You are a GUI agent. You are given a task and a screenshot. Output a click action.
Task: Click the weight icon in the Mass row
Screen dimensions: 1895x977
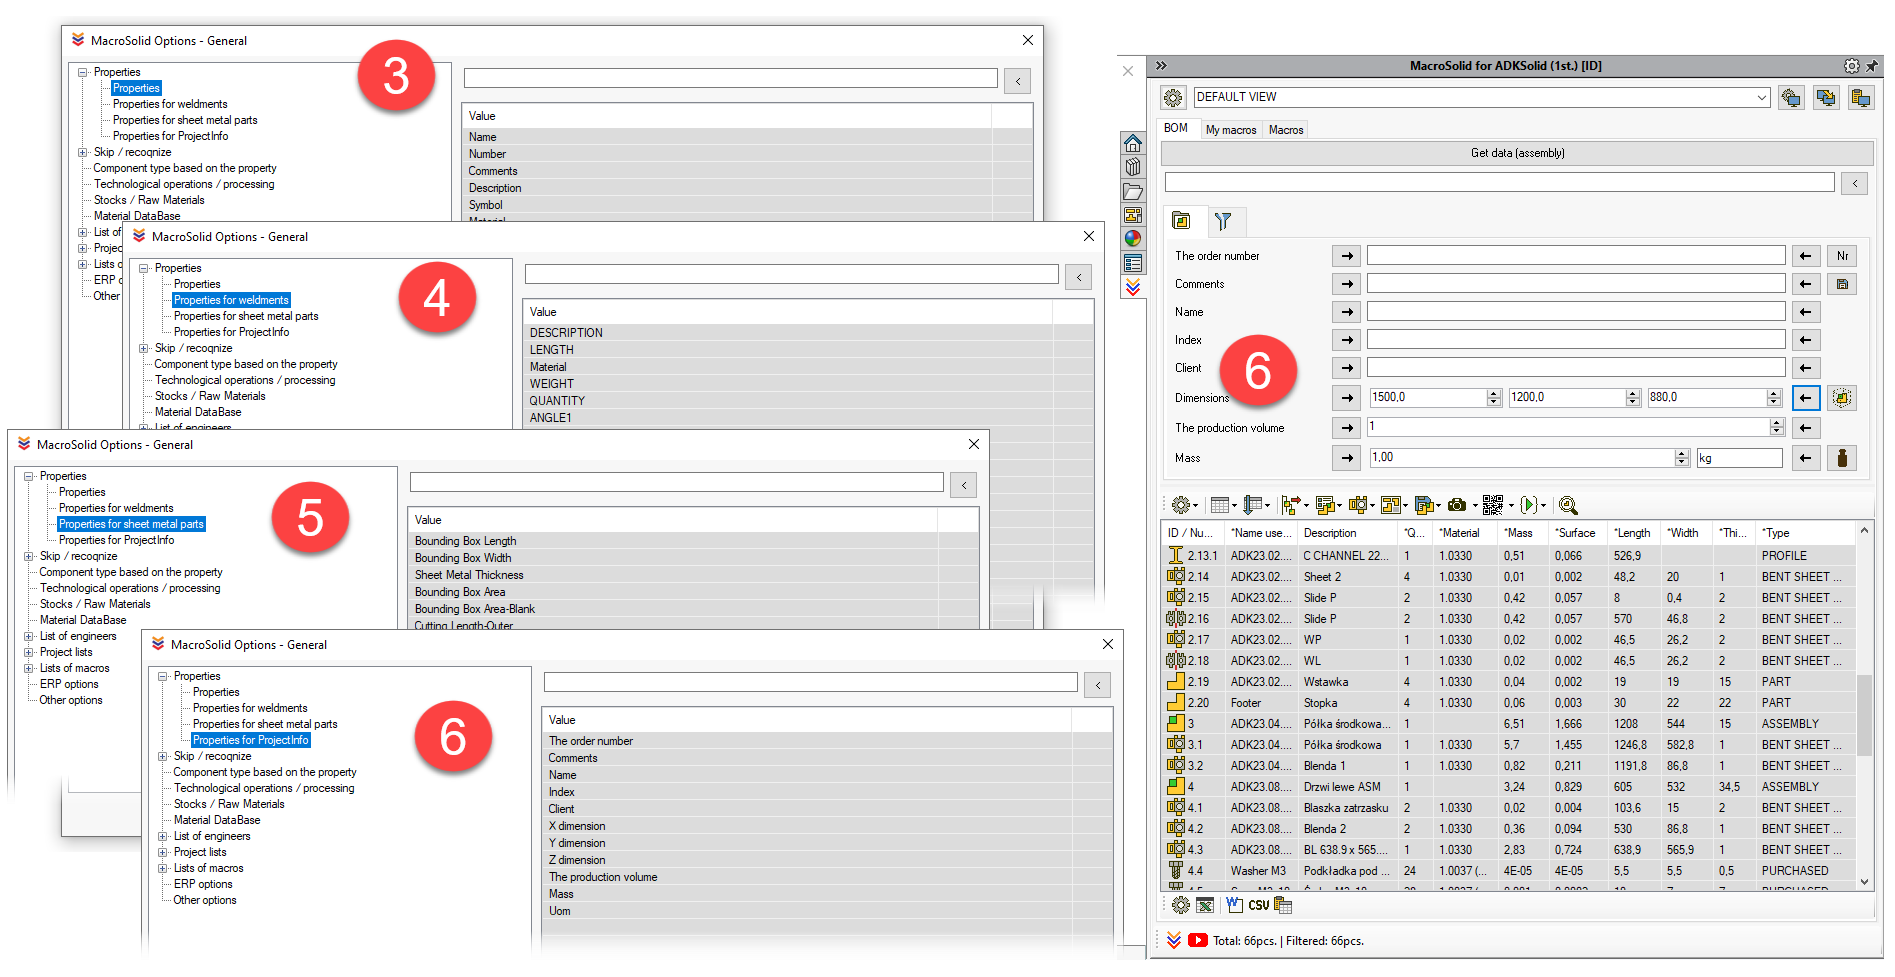1842,458
